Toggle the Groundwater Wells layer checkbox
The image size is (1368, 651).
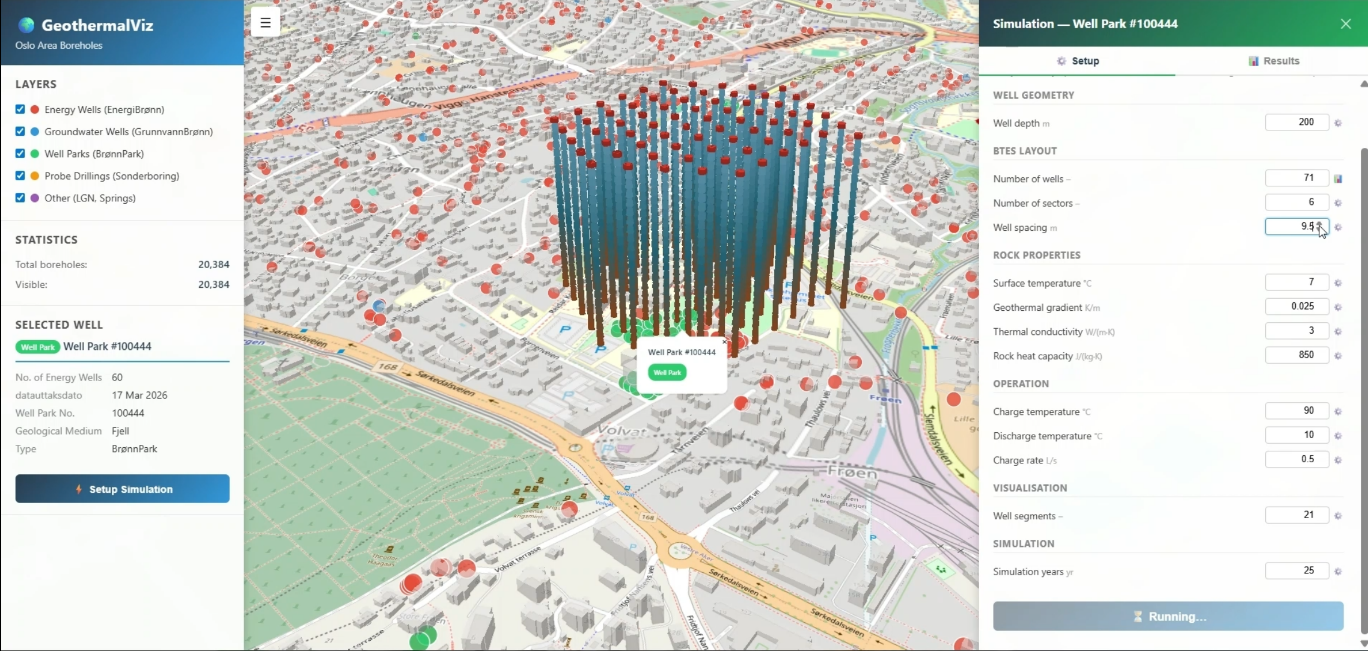click(20, 132)
